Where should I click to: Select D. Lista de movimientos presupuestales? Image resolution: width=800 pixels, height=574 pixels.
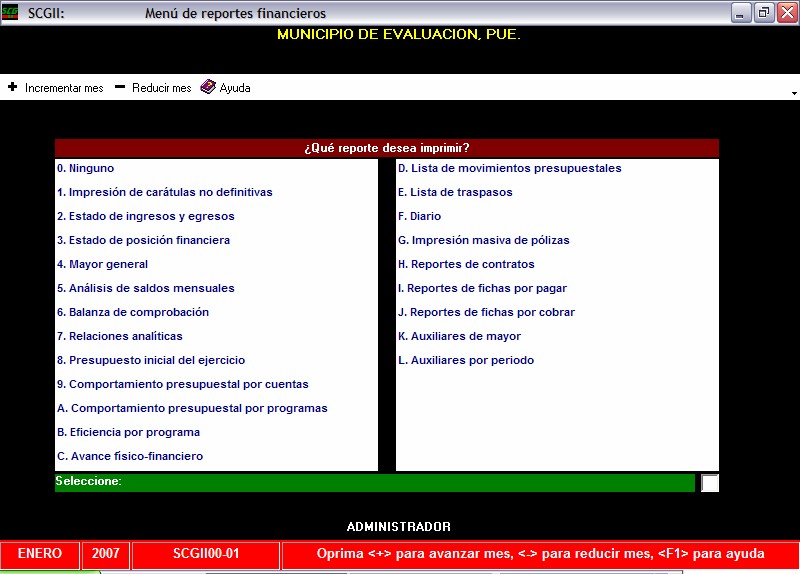click(x=510, y=168)
